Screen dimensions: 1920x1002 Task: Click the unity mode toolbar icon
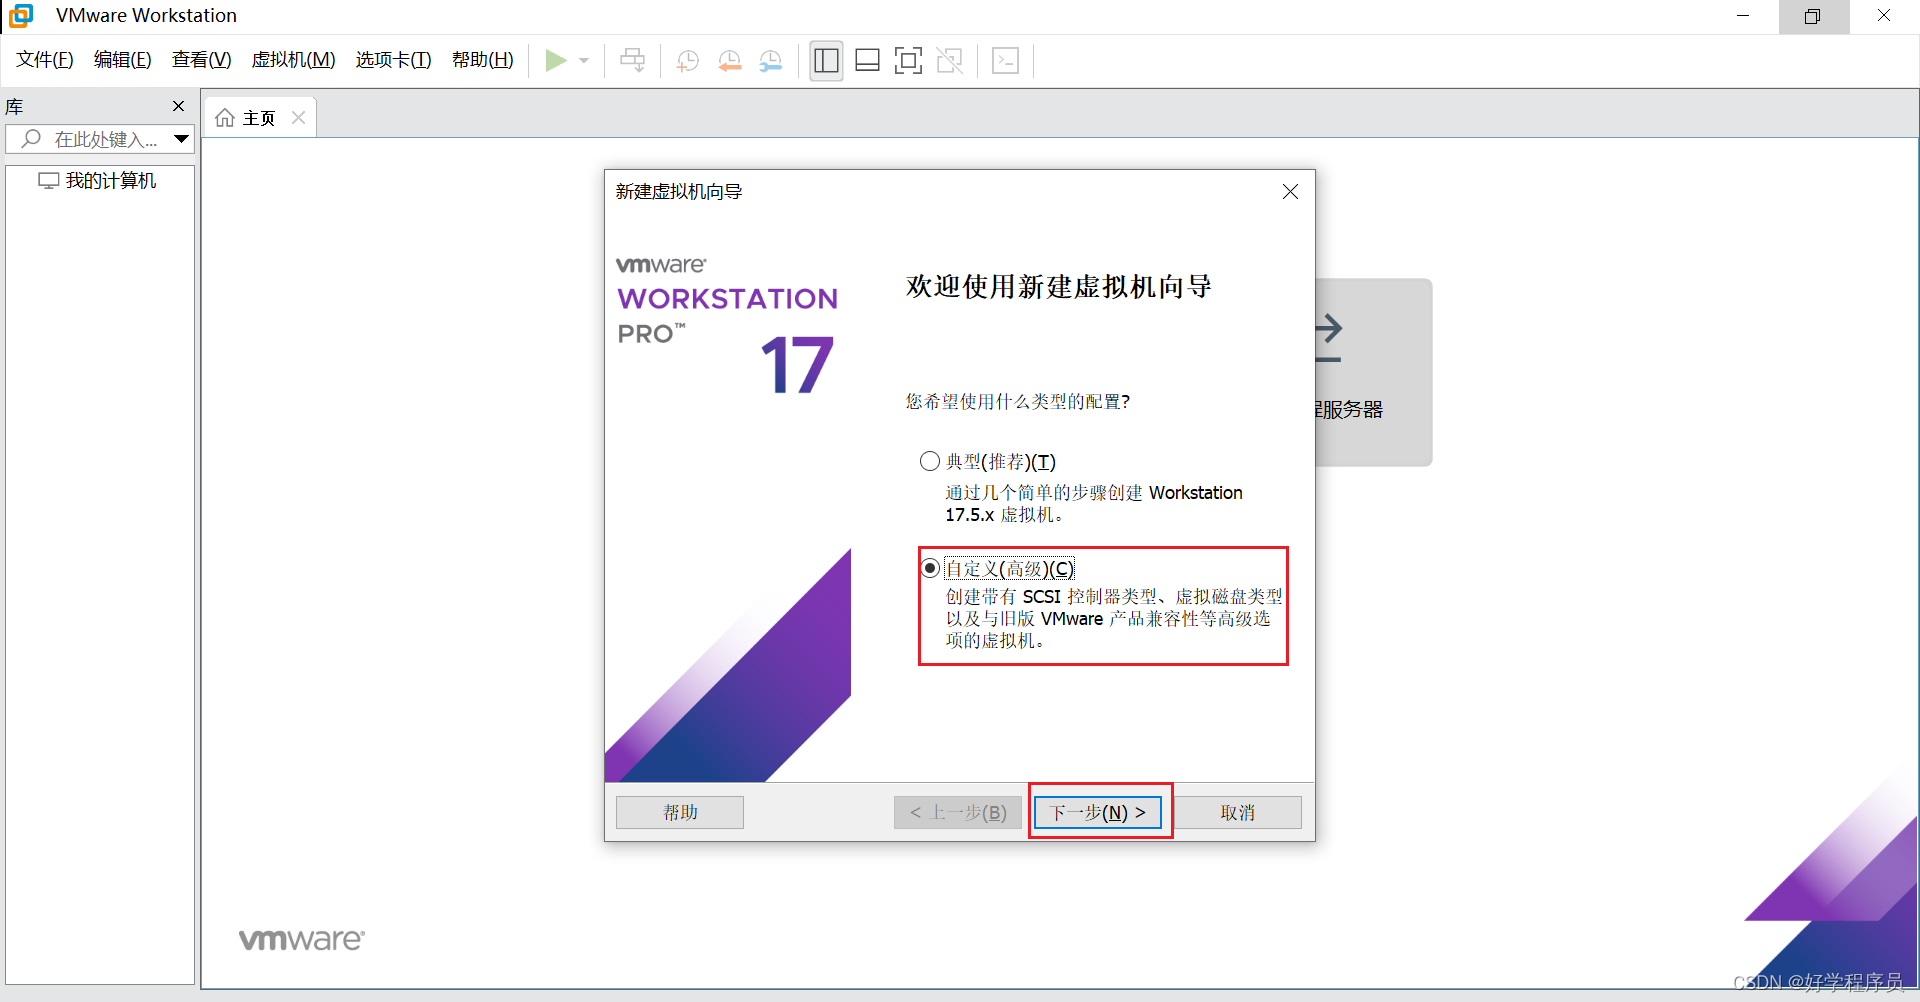pos(949,61)
